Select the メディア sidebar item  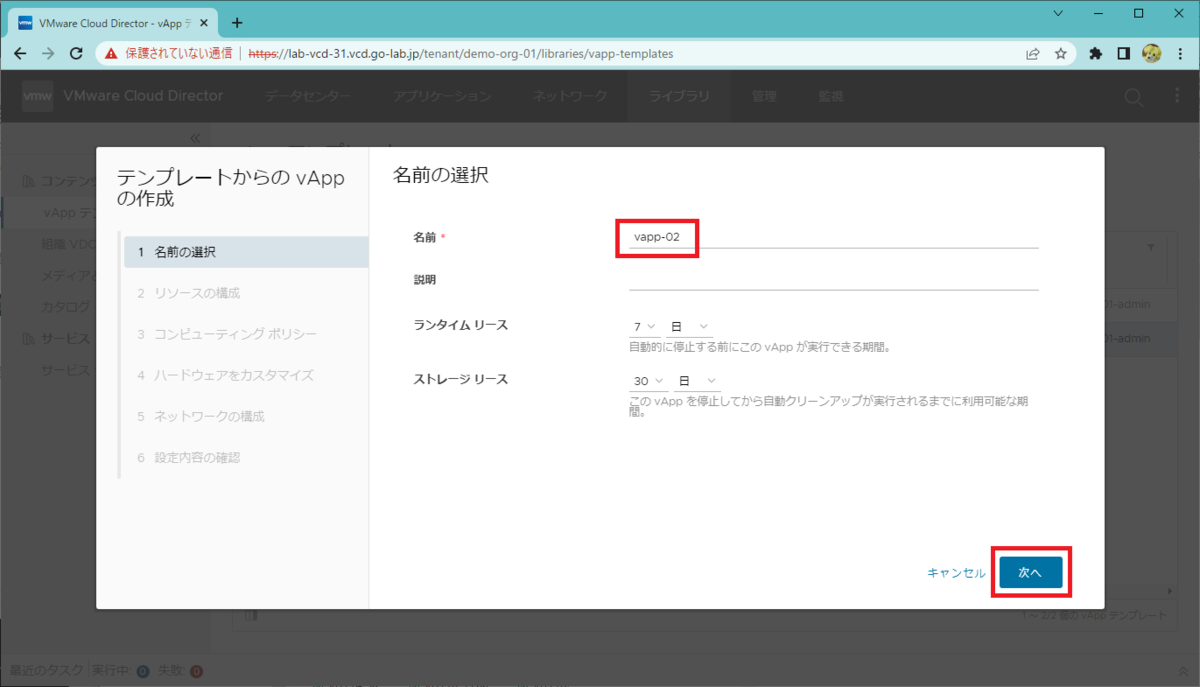(68, 275)
